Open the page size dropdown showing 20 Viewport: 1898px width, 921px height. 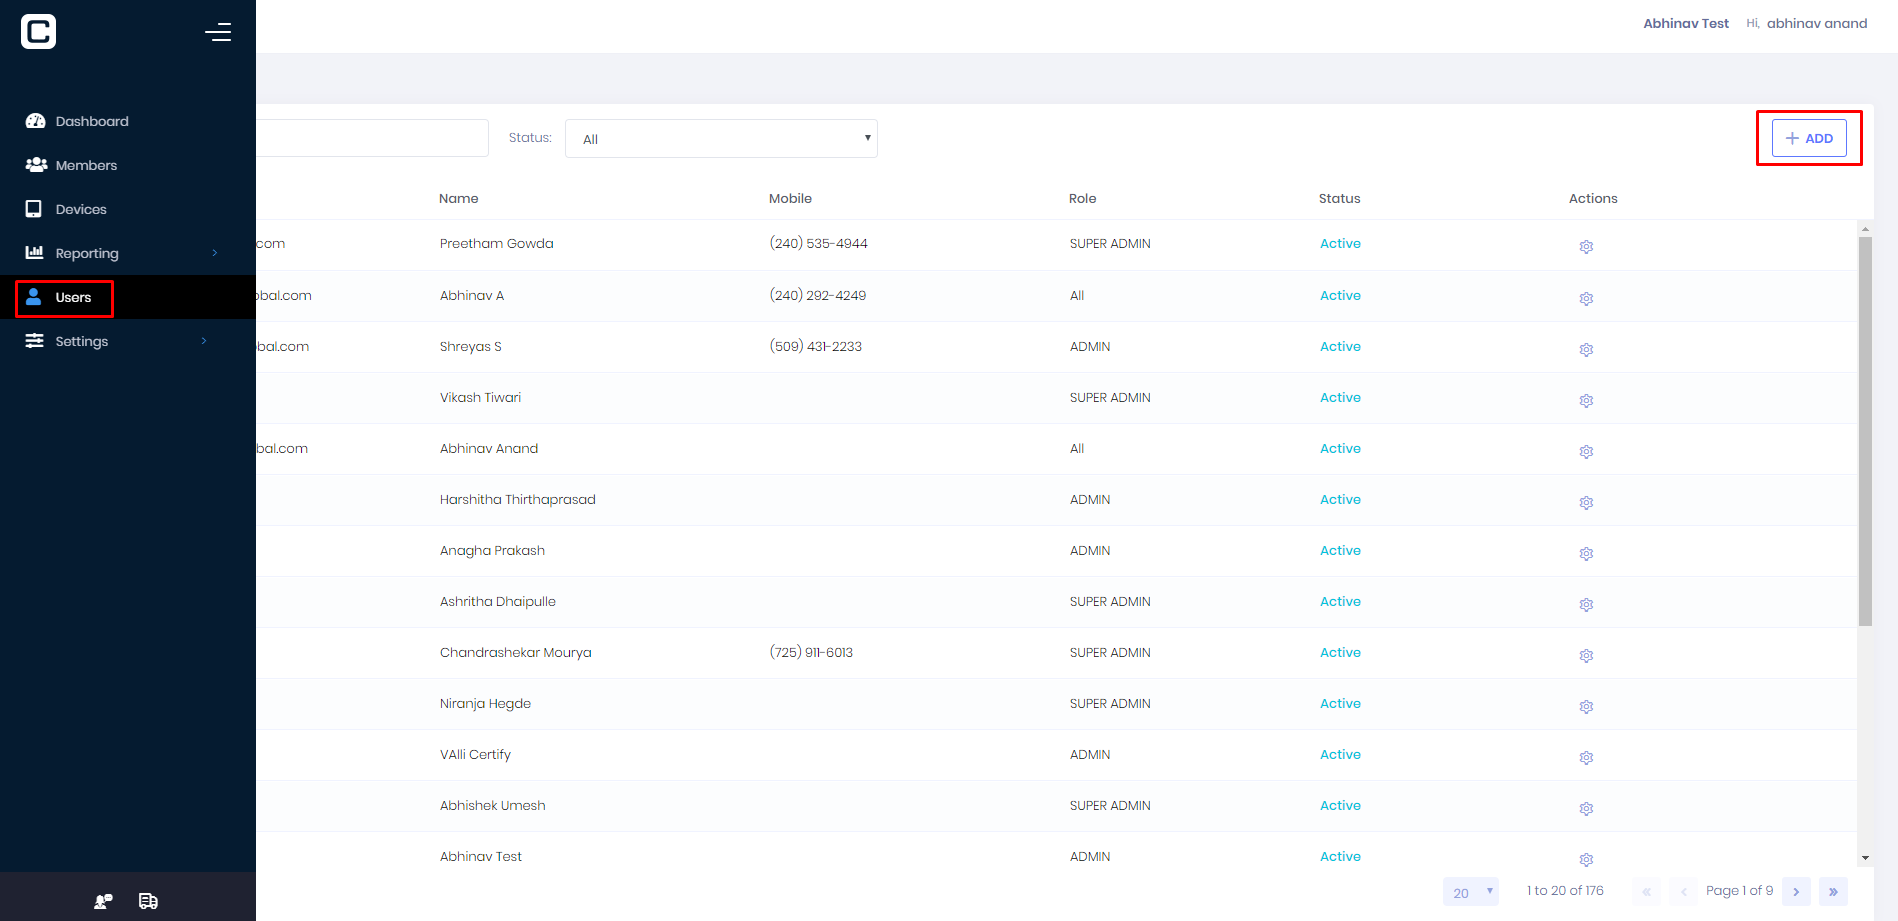1471,892
